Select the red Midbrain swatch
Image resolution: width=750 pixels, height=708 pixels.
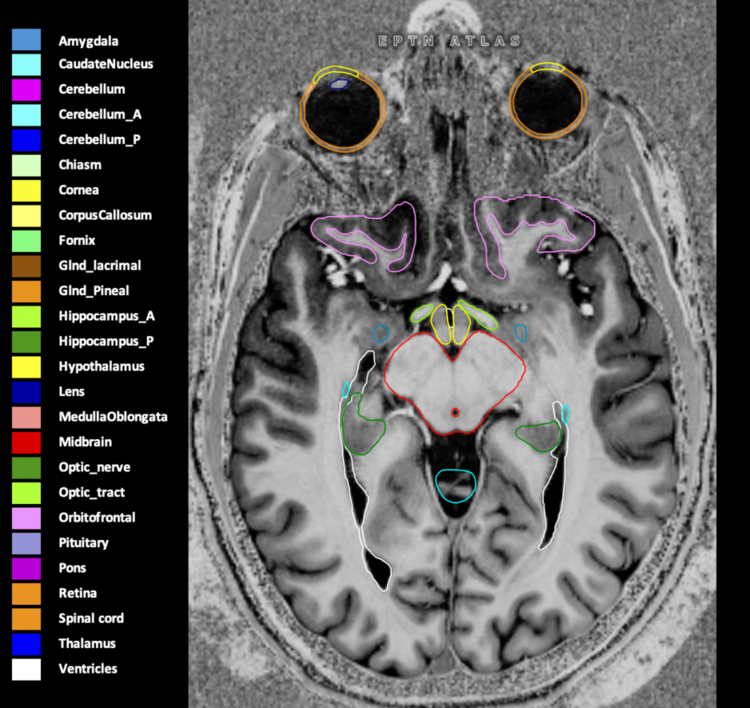(26, 442)
